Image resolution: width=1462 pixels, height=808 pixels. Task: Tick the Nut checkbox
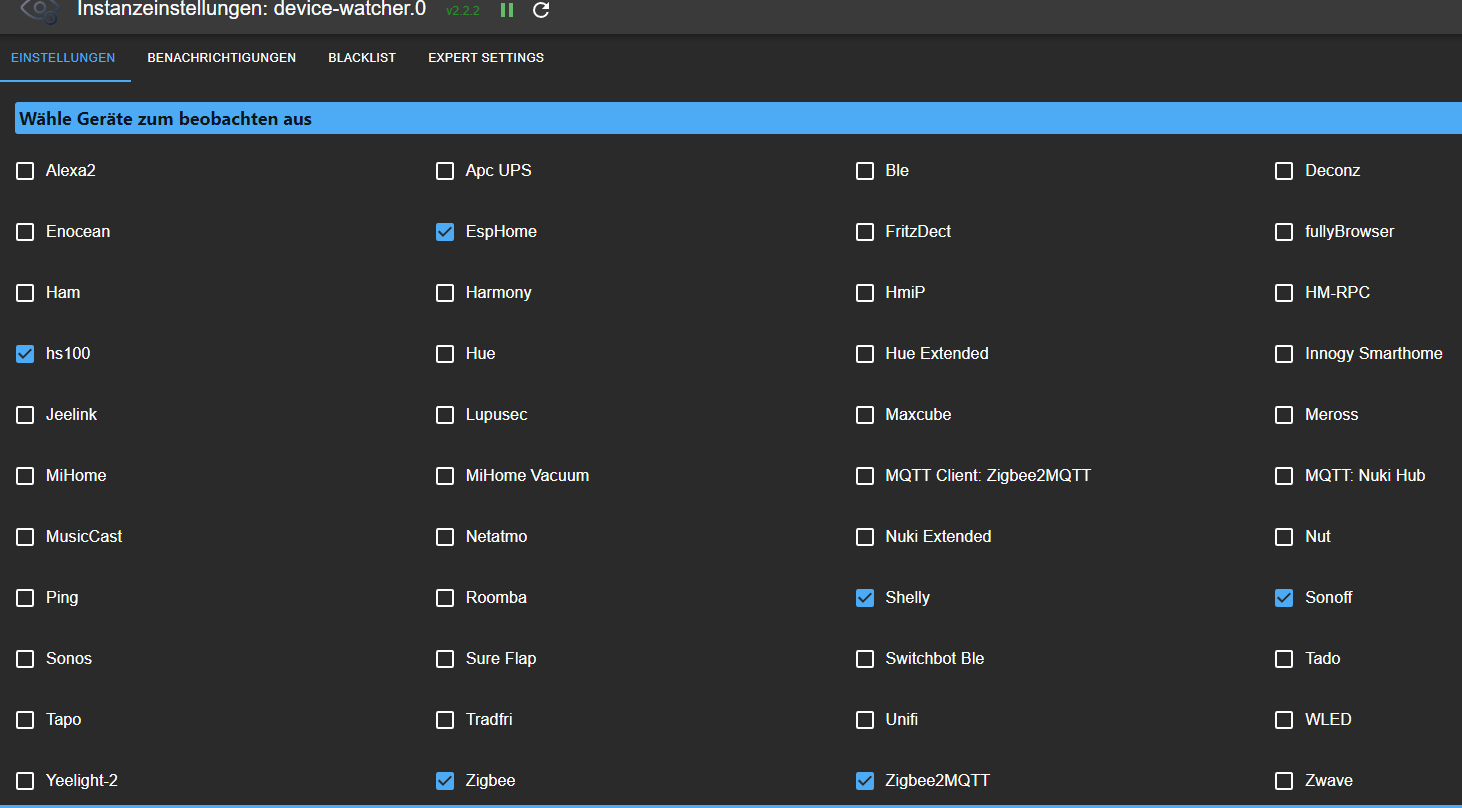click(1284, 537)
